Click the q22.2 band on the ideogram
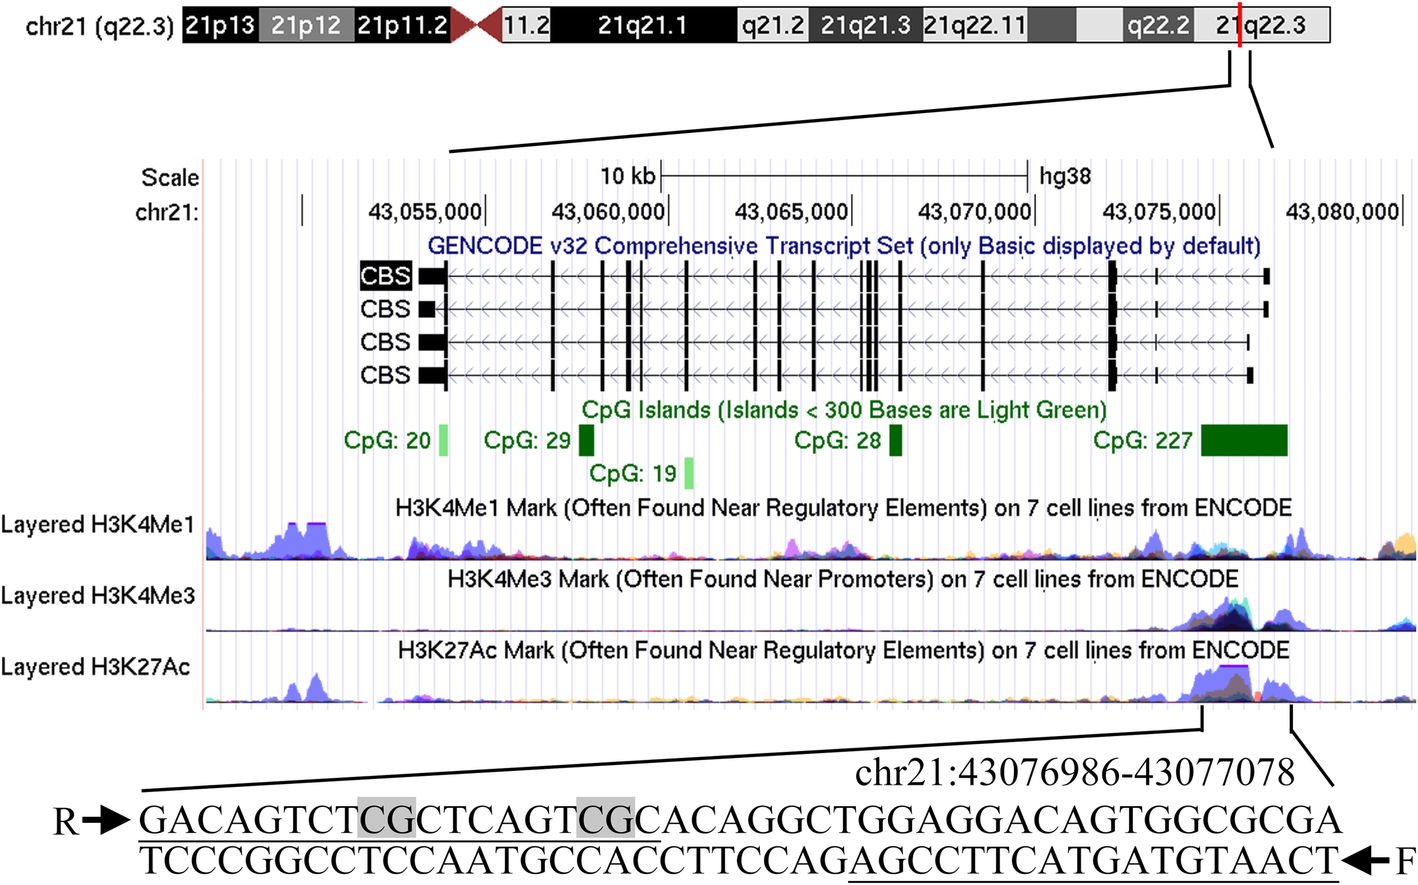Screen dimensions: 1418x885 point(1158,25)
